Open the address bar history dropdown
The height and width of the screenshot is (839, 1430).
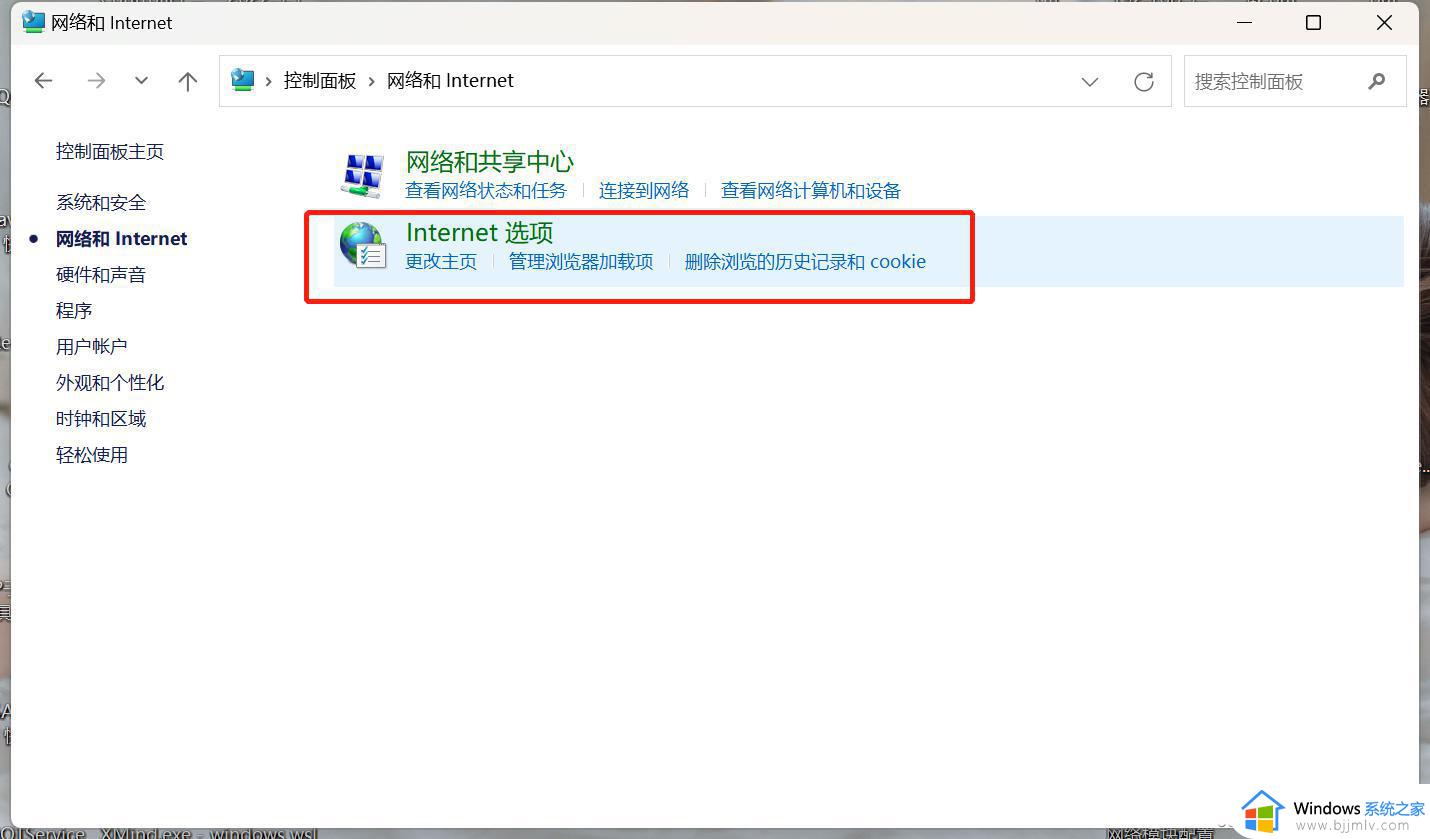tap(1090, 82)
